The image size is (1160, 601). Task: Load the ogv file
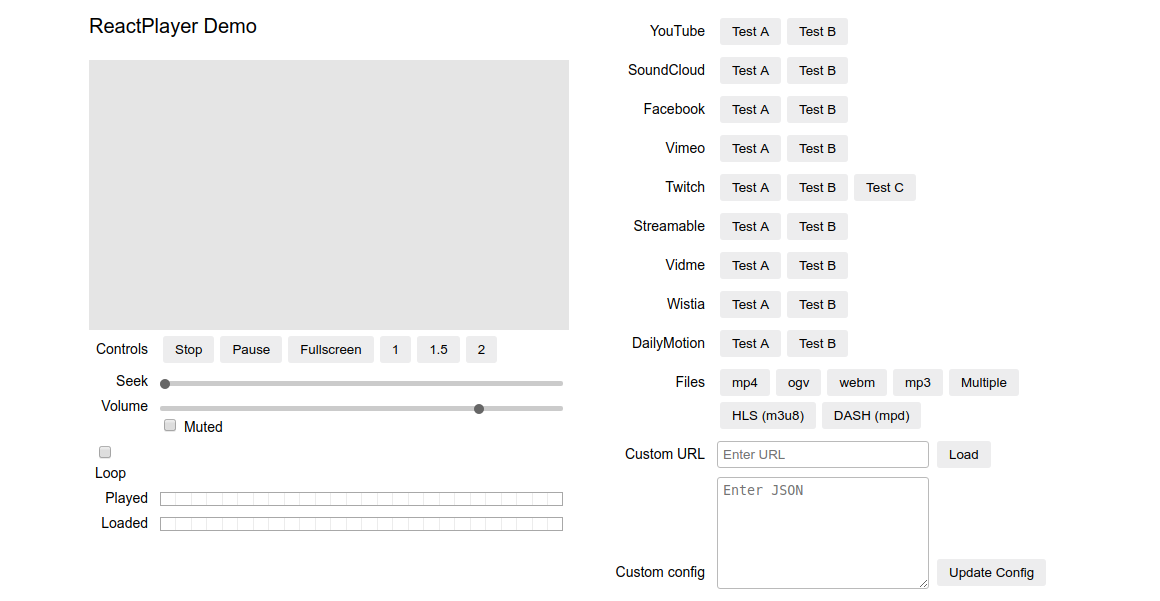coord(798,383)
